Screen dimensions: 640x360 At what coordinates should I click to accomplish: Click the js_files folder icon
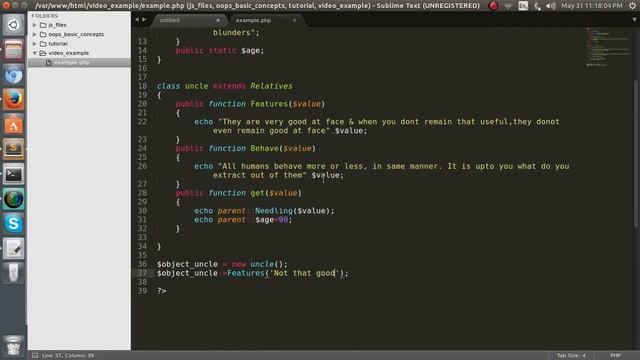pyautogui.click(x=43, y=25)
